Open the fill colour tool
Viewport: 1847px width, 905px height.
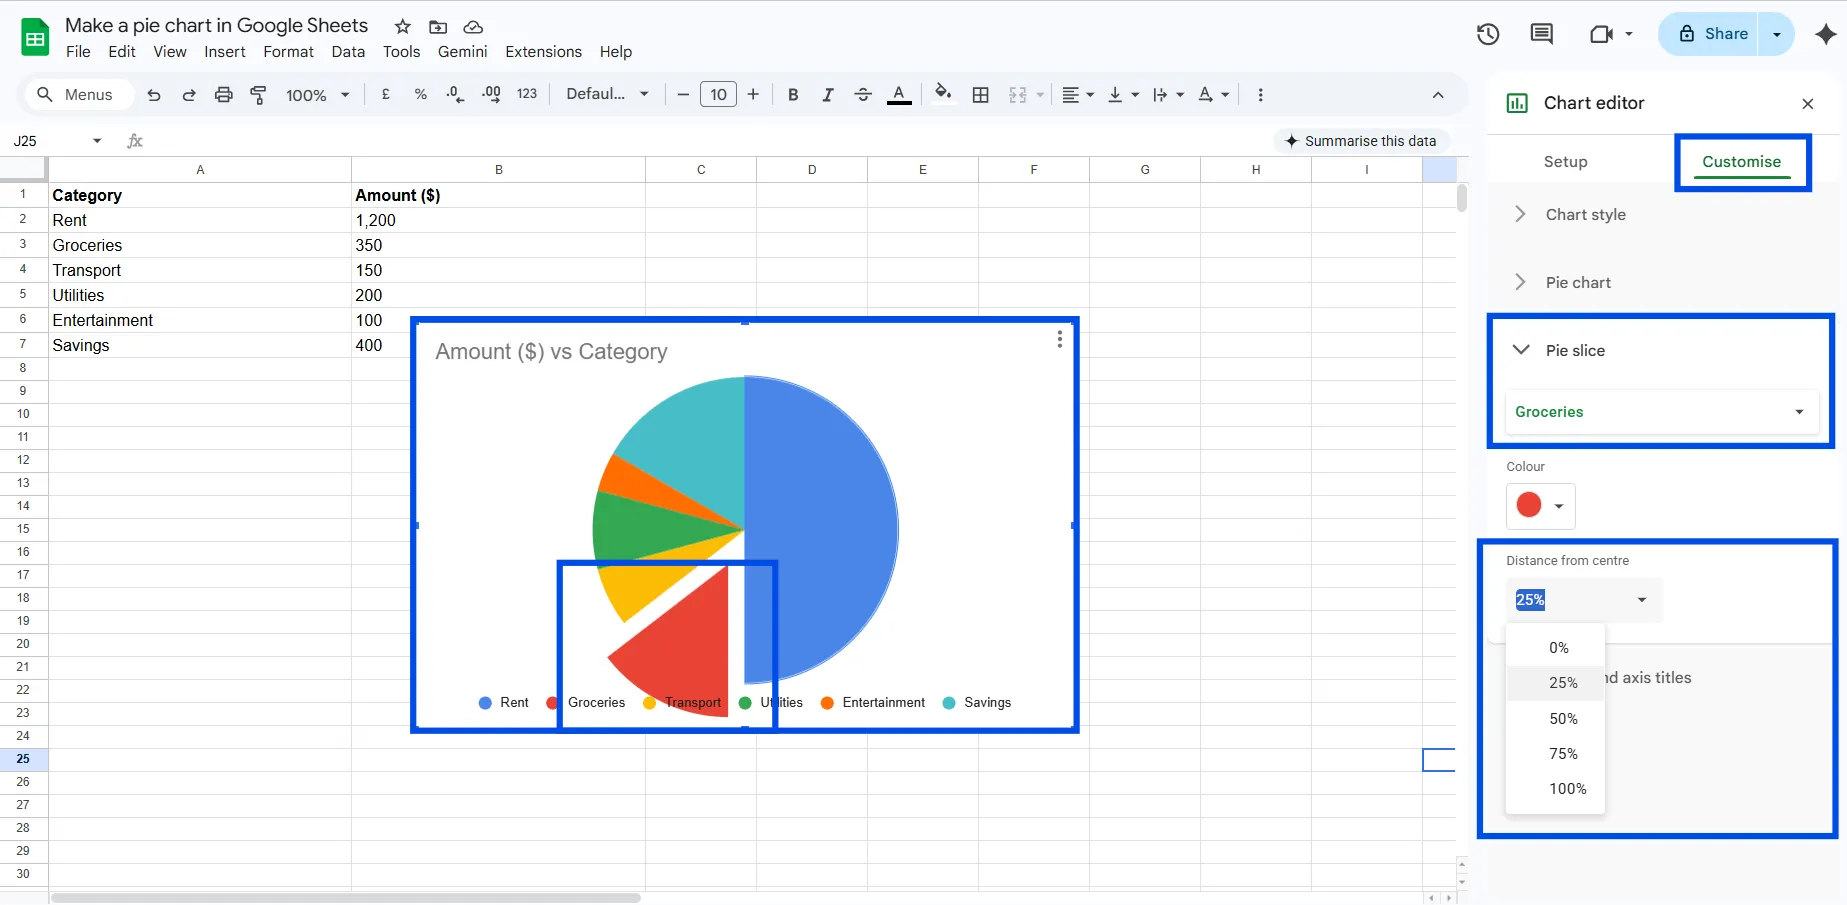click(941, 94)
